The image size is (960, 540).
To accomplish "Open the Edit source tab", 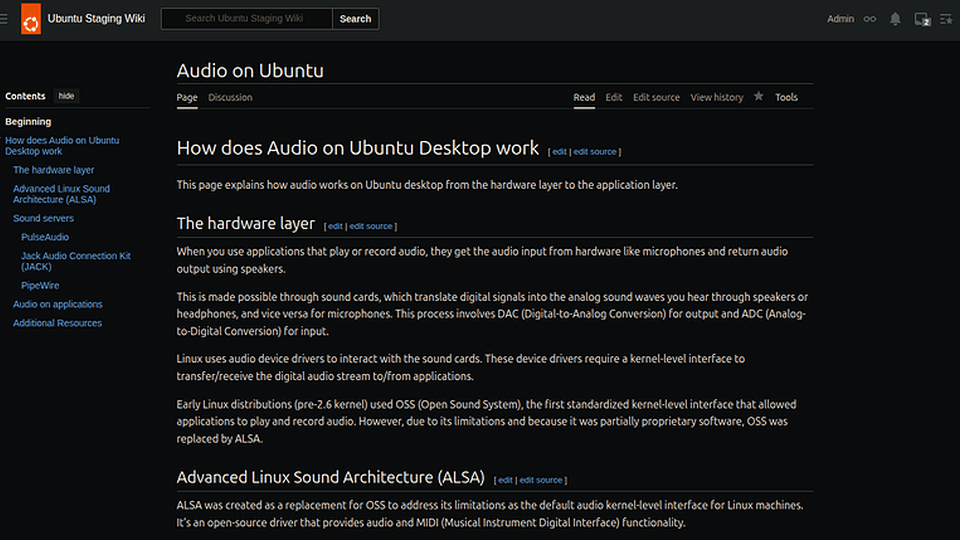I will [x=656, y=97].
